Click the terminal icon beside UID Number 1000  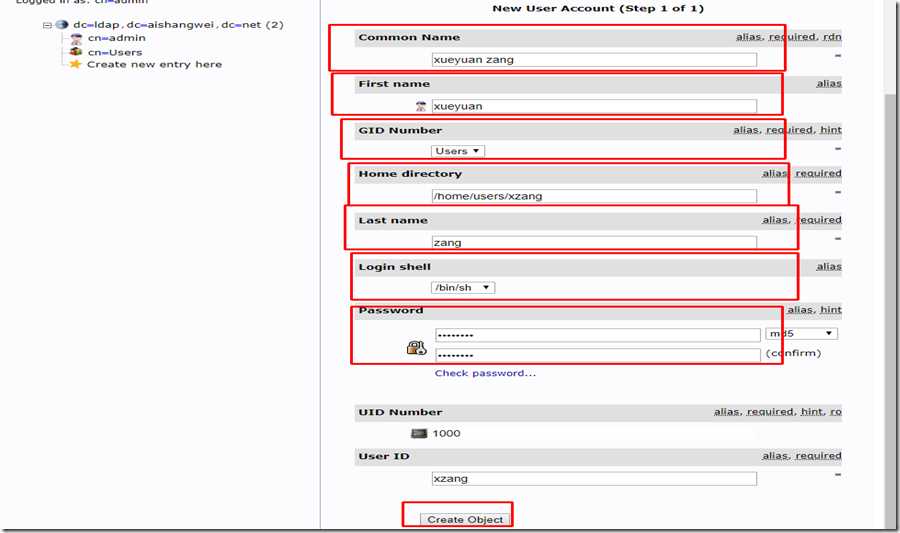click(420, 433)
